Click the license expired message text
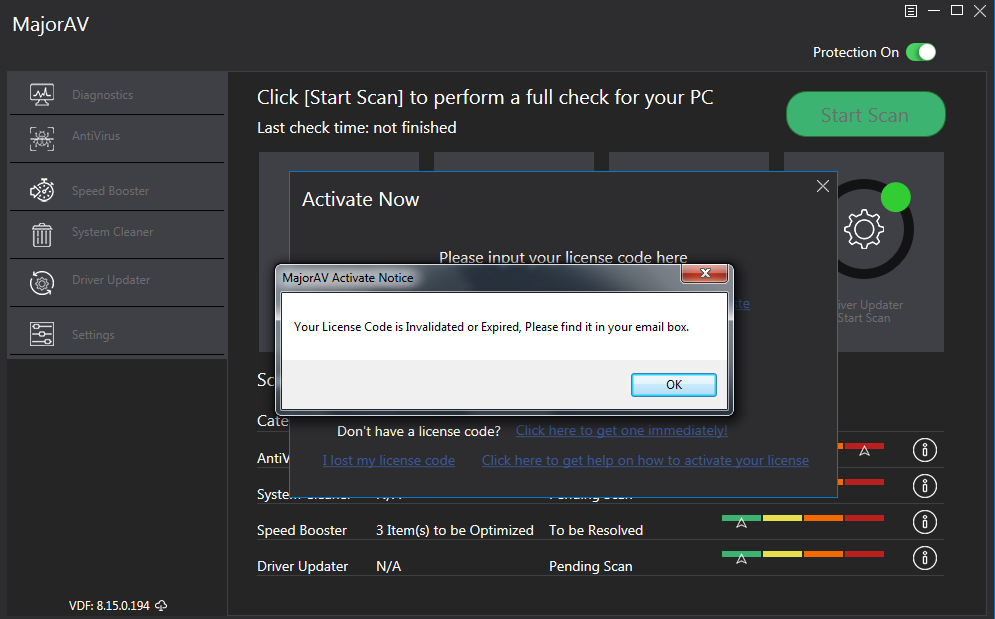 [491, 327]
